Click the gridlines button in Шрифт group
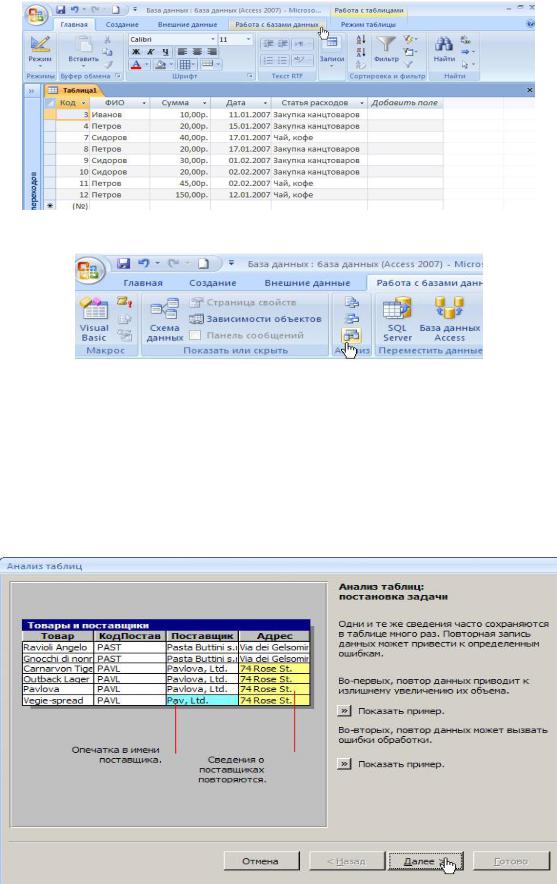557x884 pixels. [x=186, y=64]
